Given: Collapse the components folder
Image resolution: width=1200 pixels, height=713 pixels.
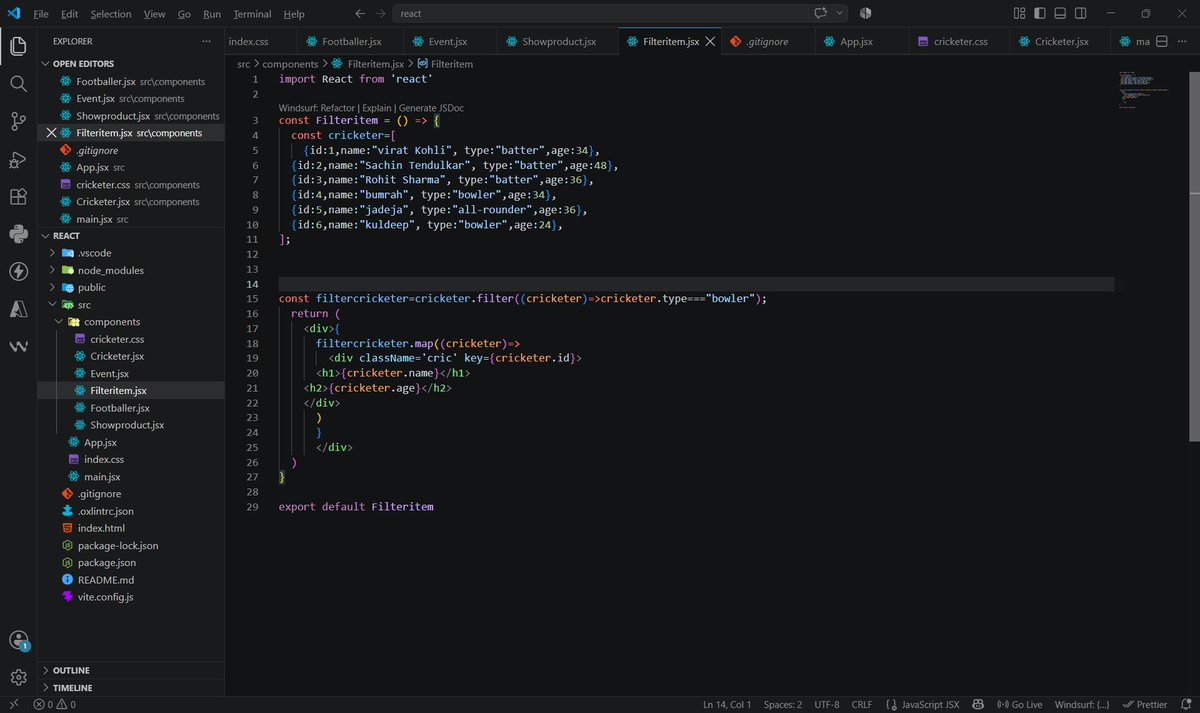Looking at the screenshot, I should 60,322.
